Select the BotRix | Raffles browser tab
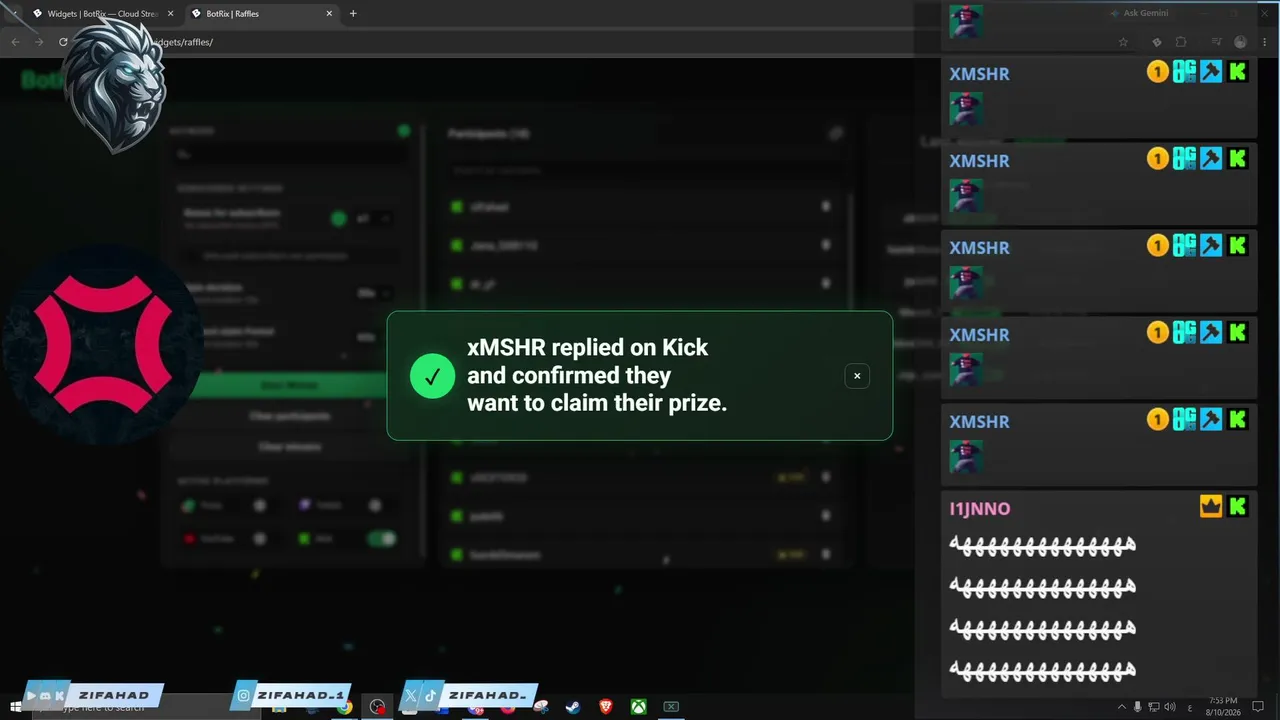This screenshot has width=1280, height=720. [260, 14]
